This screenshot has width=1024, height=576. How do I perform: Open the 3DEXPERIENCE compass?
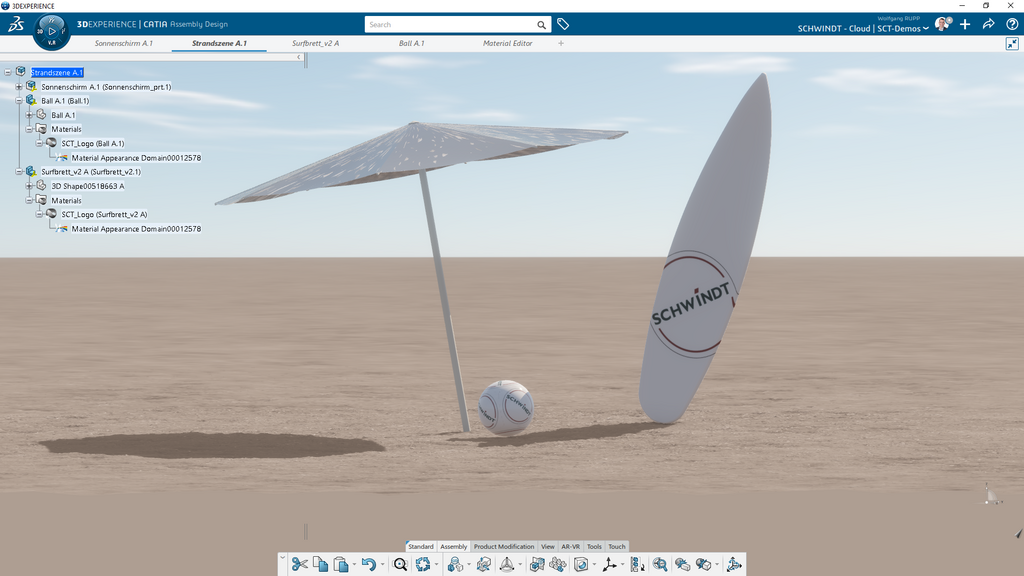[52, 31]
